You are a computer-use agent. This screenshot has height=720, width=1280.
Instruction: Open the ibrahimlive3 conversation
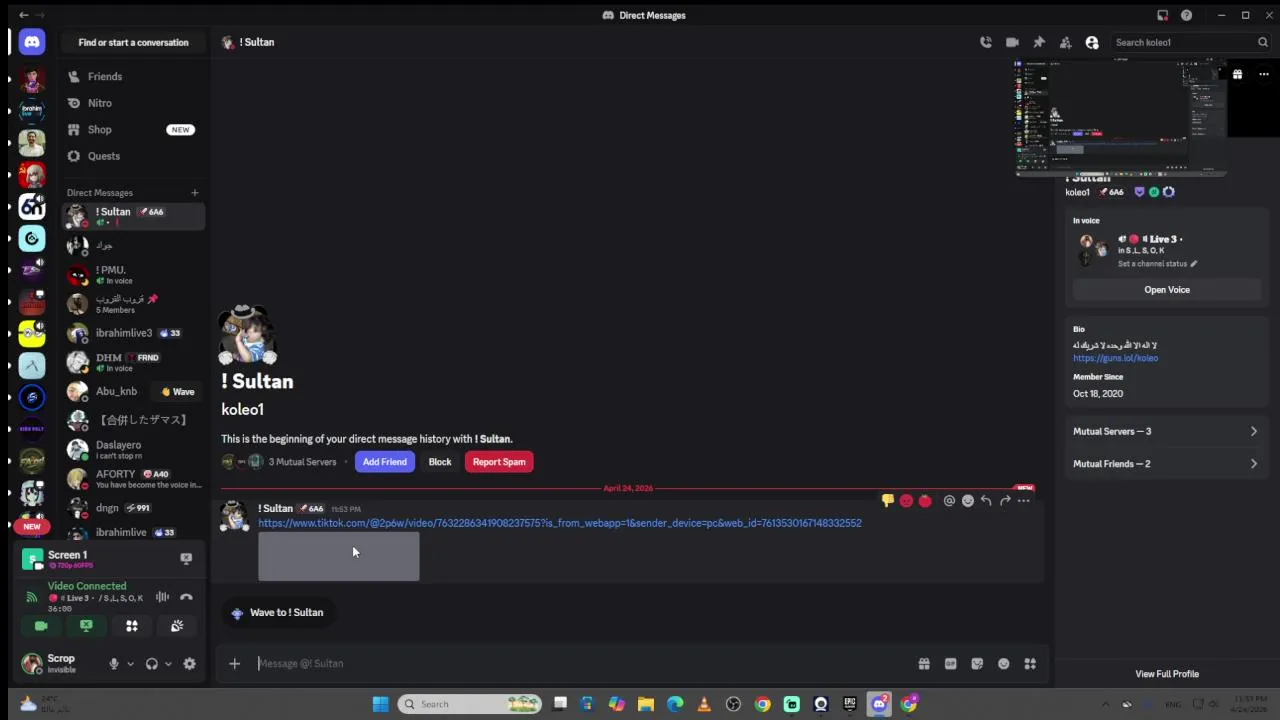point(133,333)
